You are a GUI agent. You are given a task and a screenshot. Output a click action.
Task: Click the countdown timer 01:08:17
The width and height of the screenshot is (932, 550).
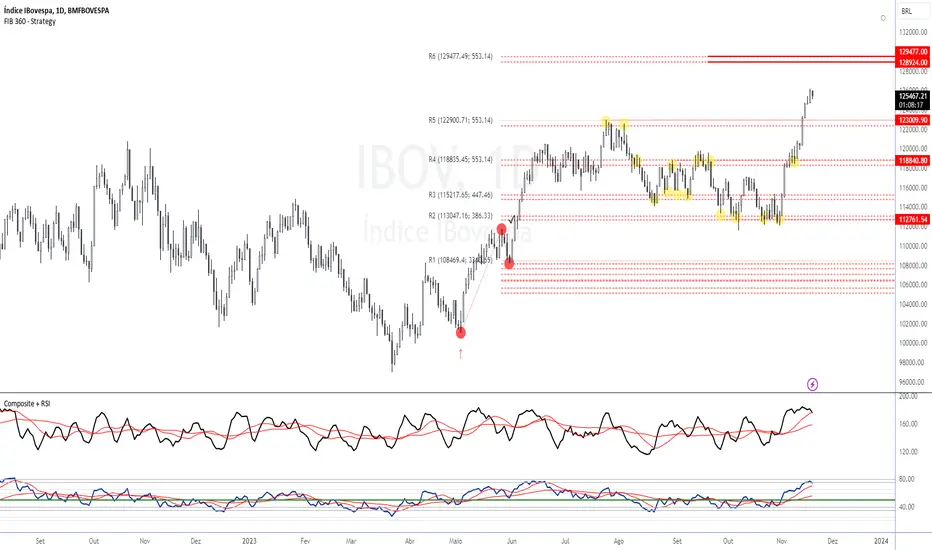911,105
